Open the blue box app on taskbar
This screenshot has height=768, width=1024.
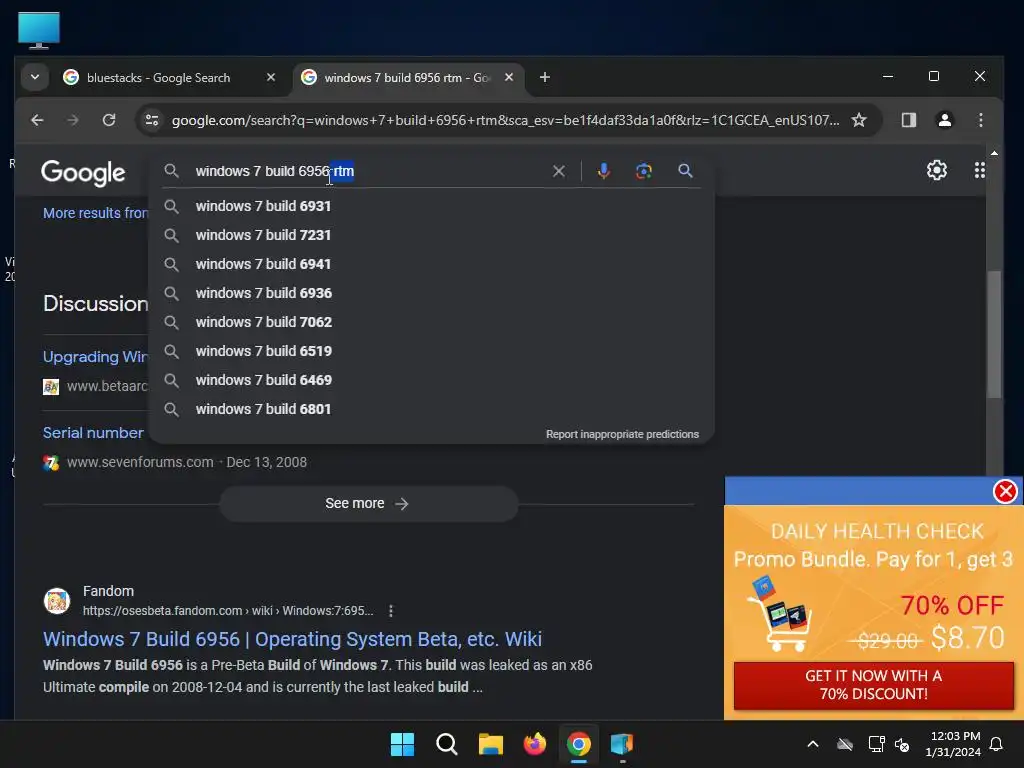622,744
